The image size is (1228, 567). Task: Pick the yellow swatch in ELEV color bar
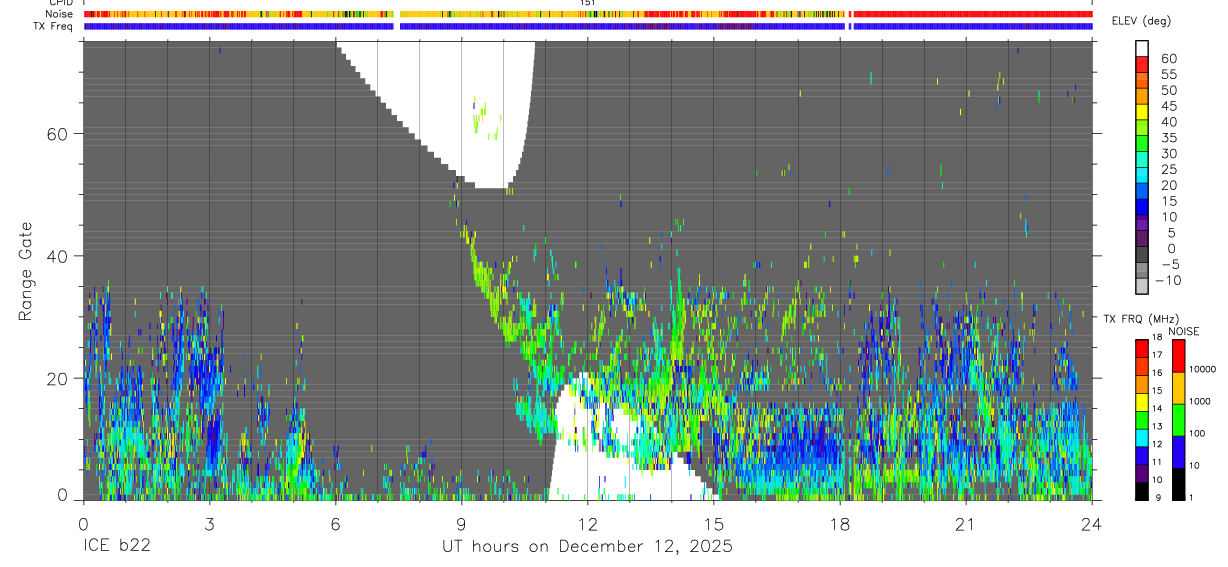click(x=1141, y=112)
